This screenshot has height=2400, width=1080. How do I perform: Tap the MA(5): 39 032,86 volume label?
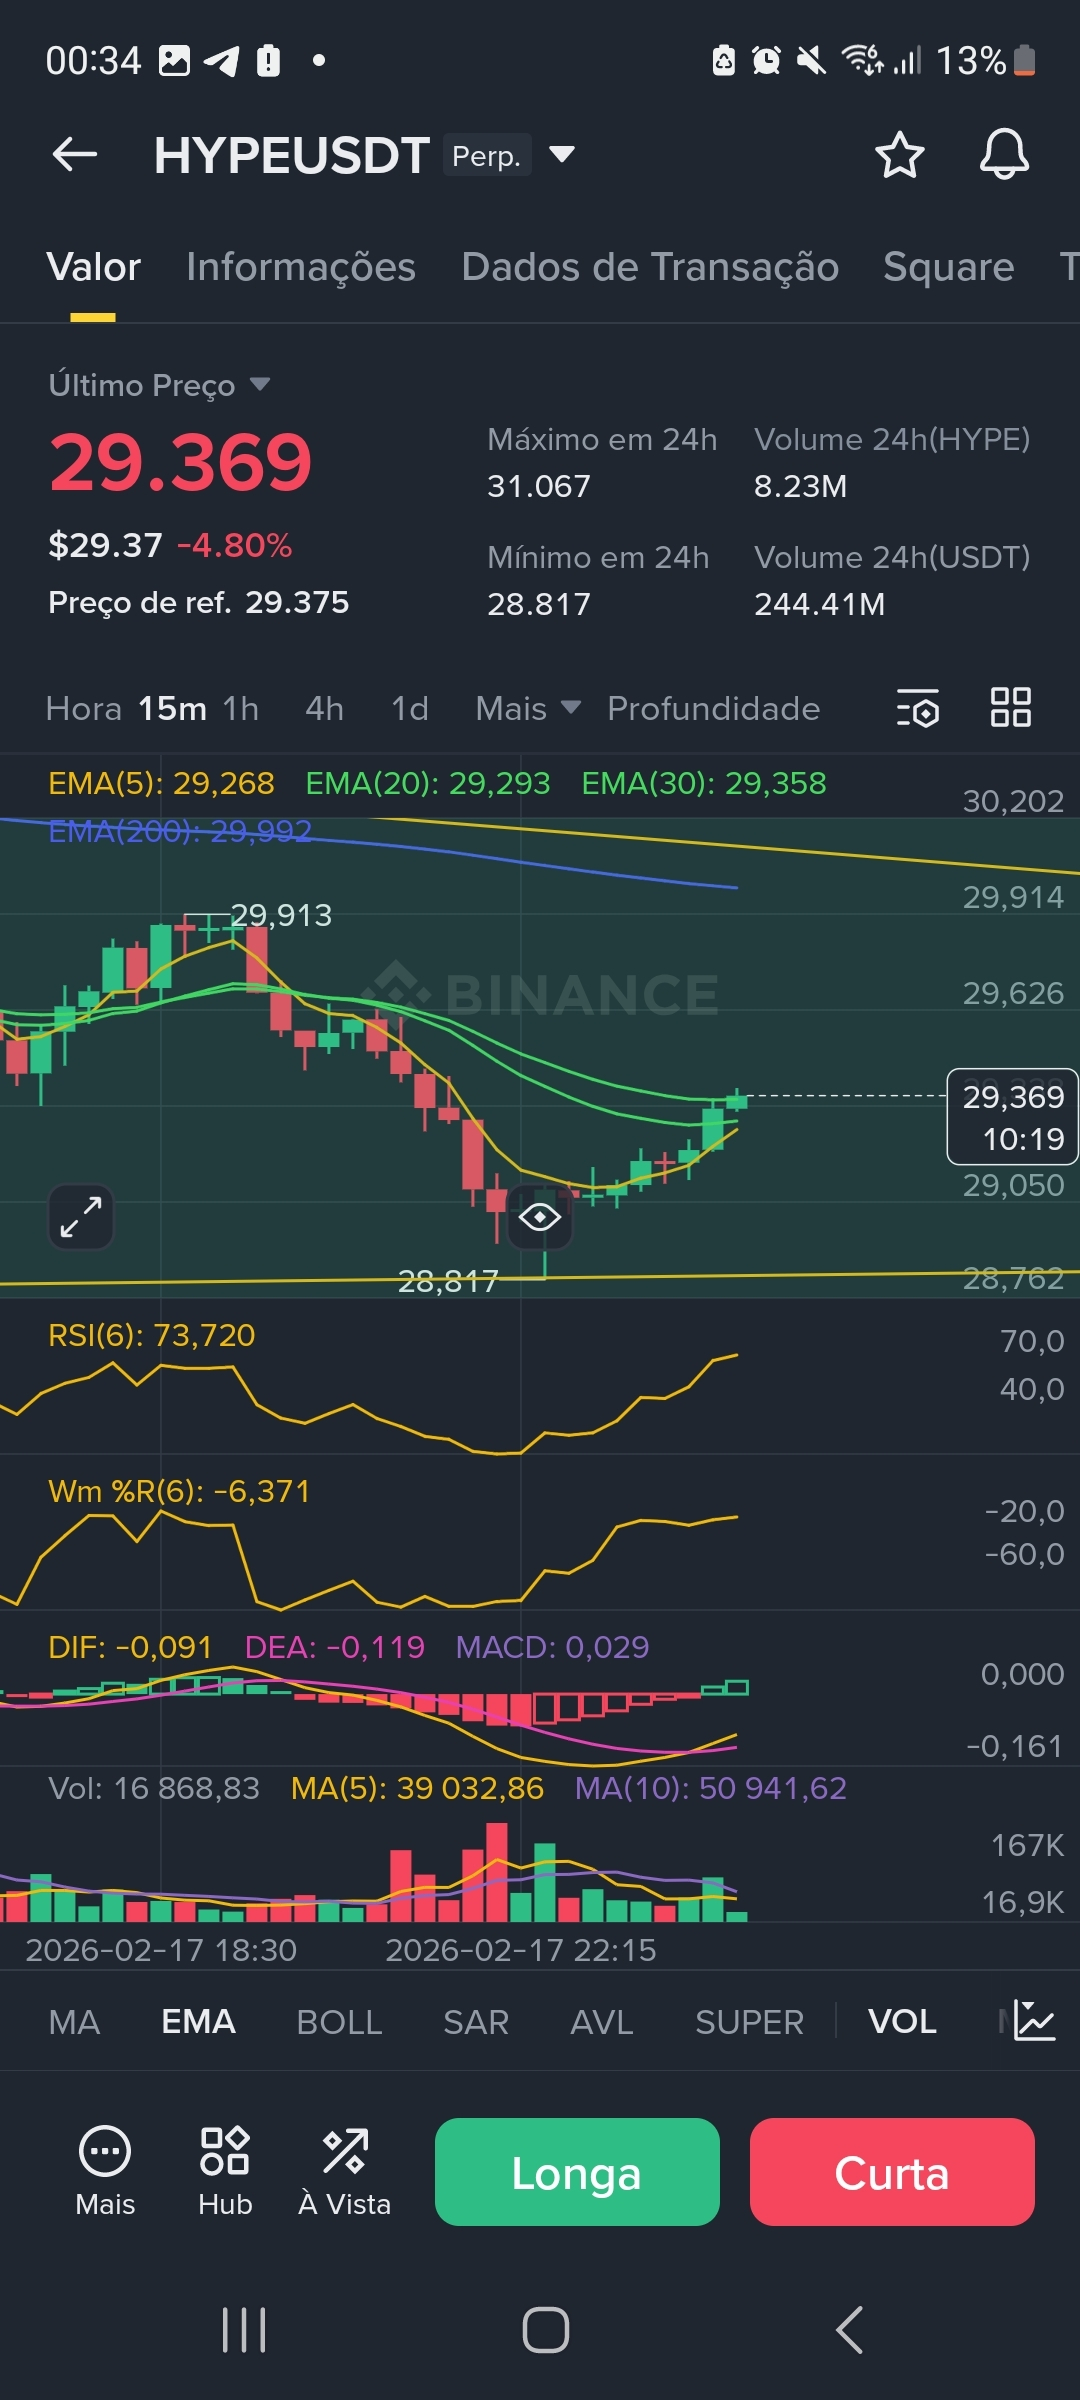pyautogui.click(x=417, y=1788)
